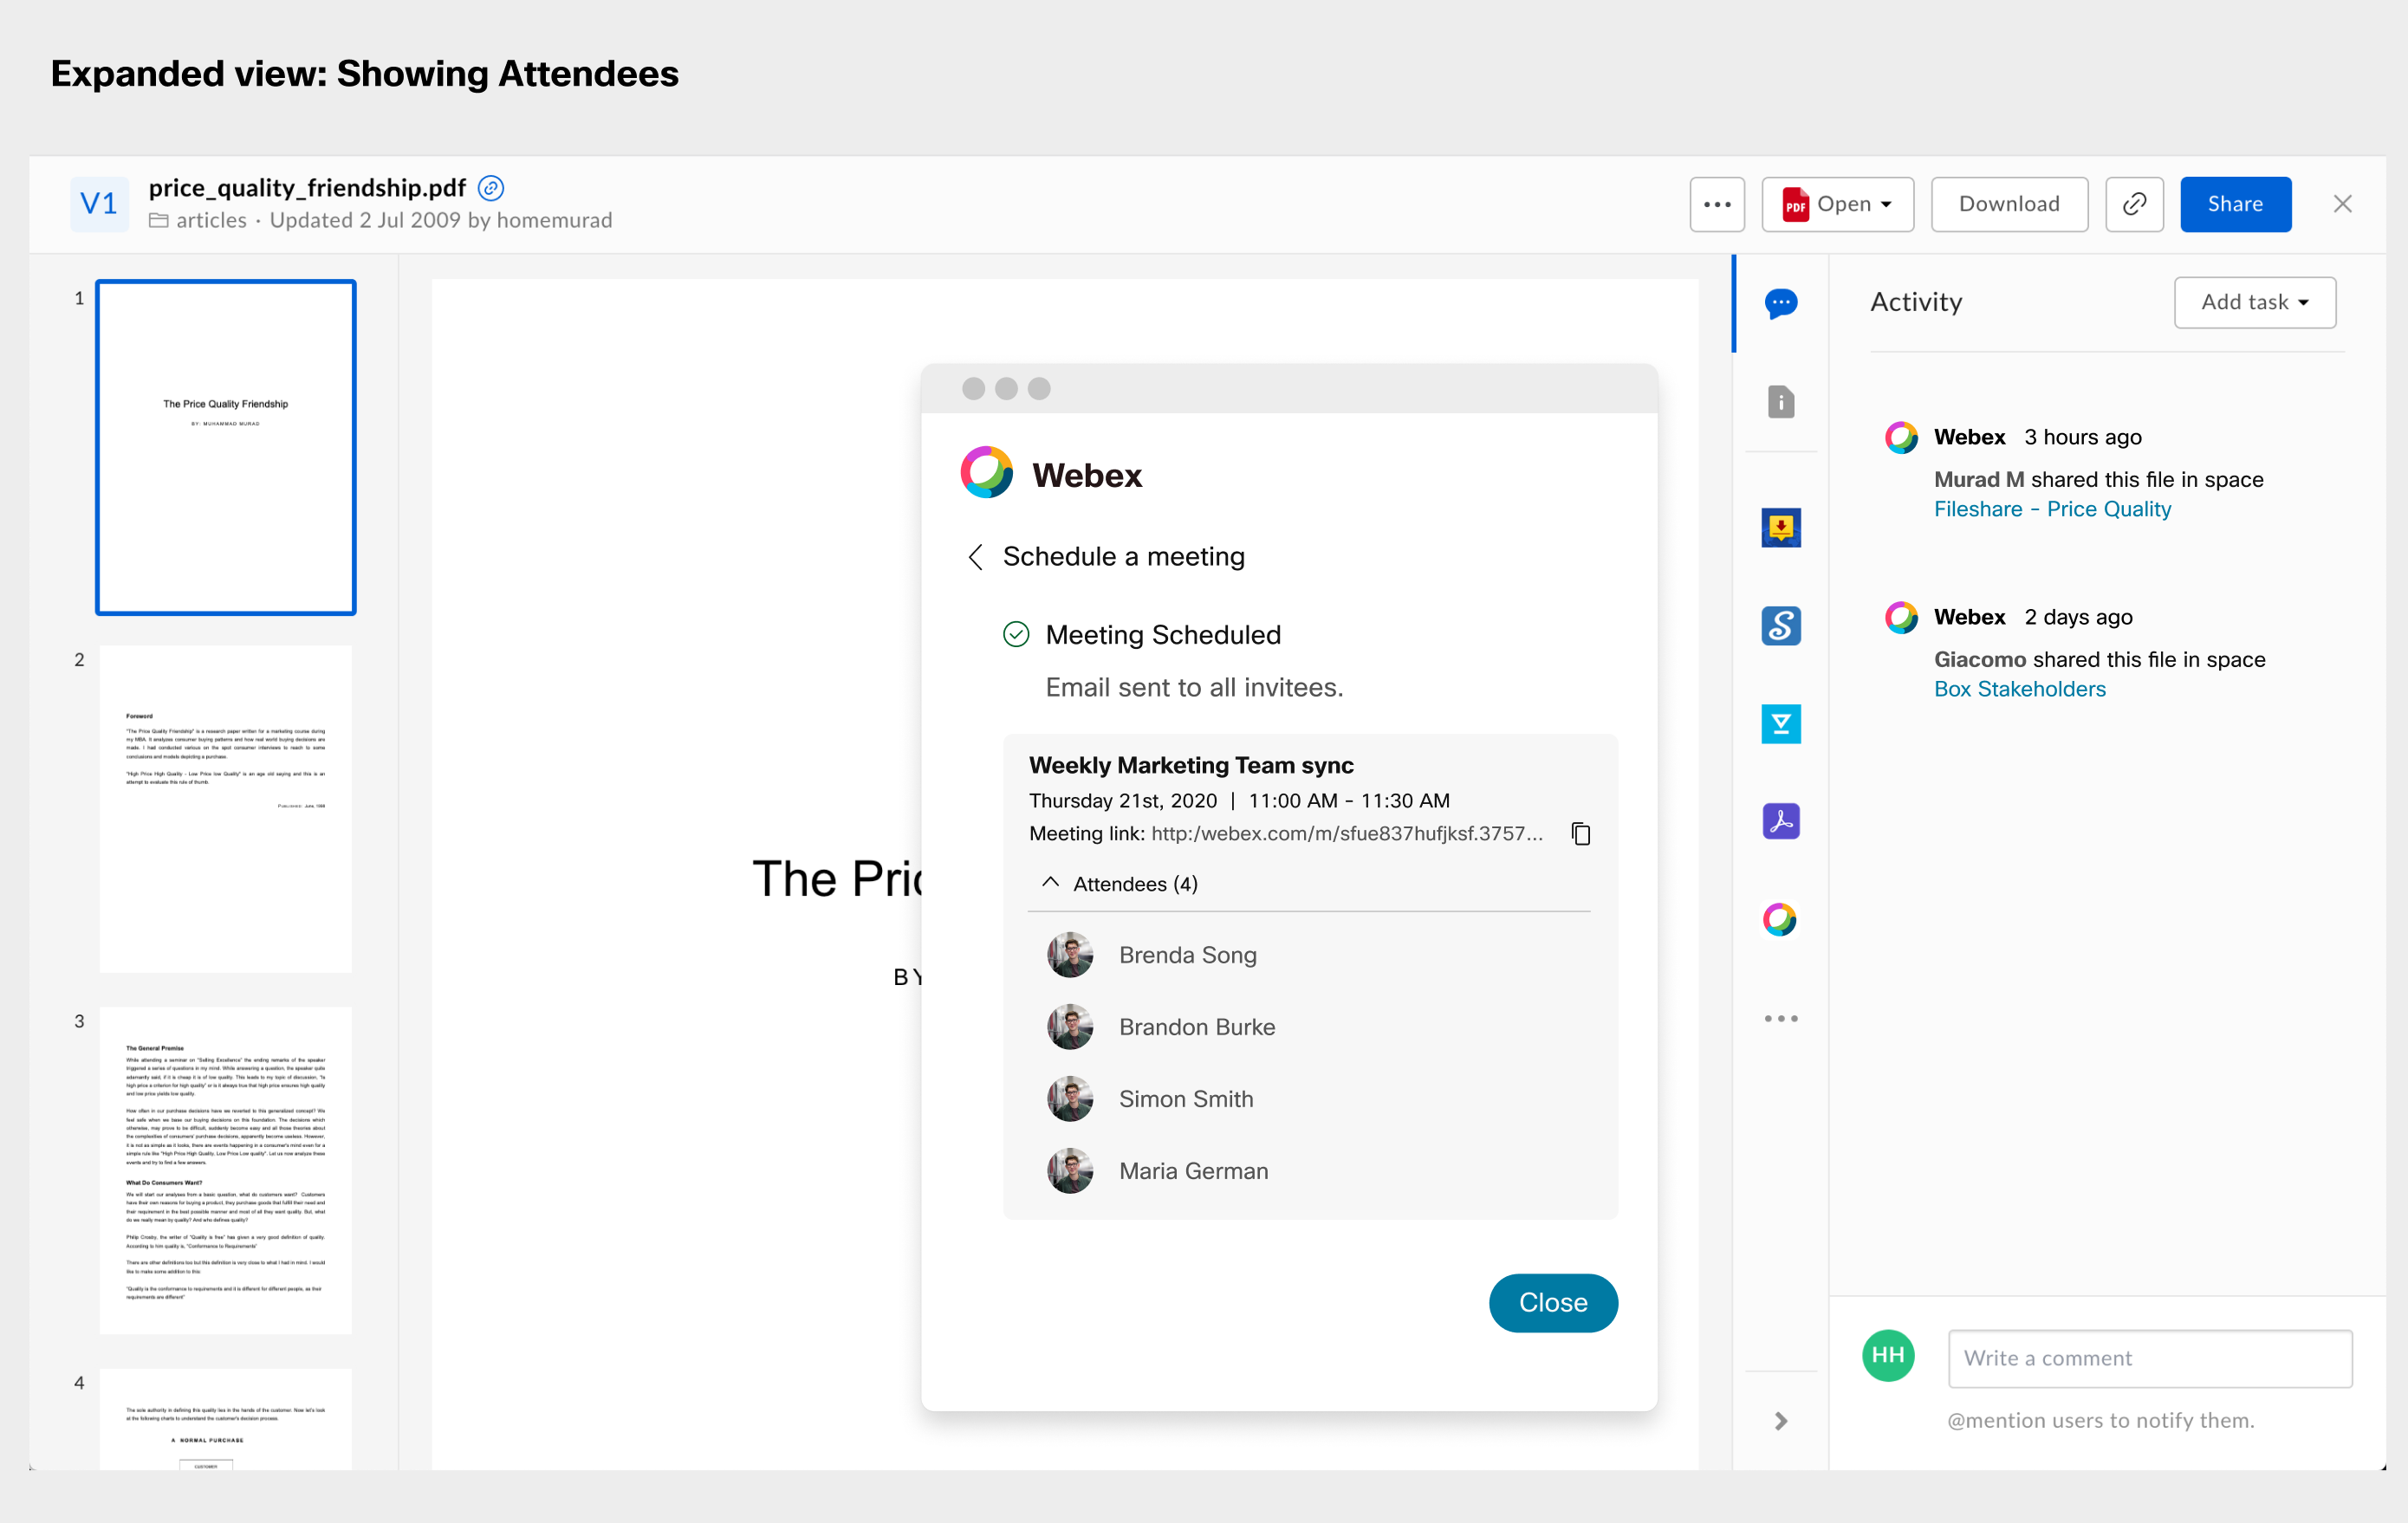Open the Fileshare - Price Quality space link
Viewport: 2408px width, 1523px height.
[2052, 509]
